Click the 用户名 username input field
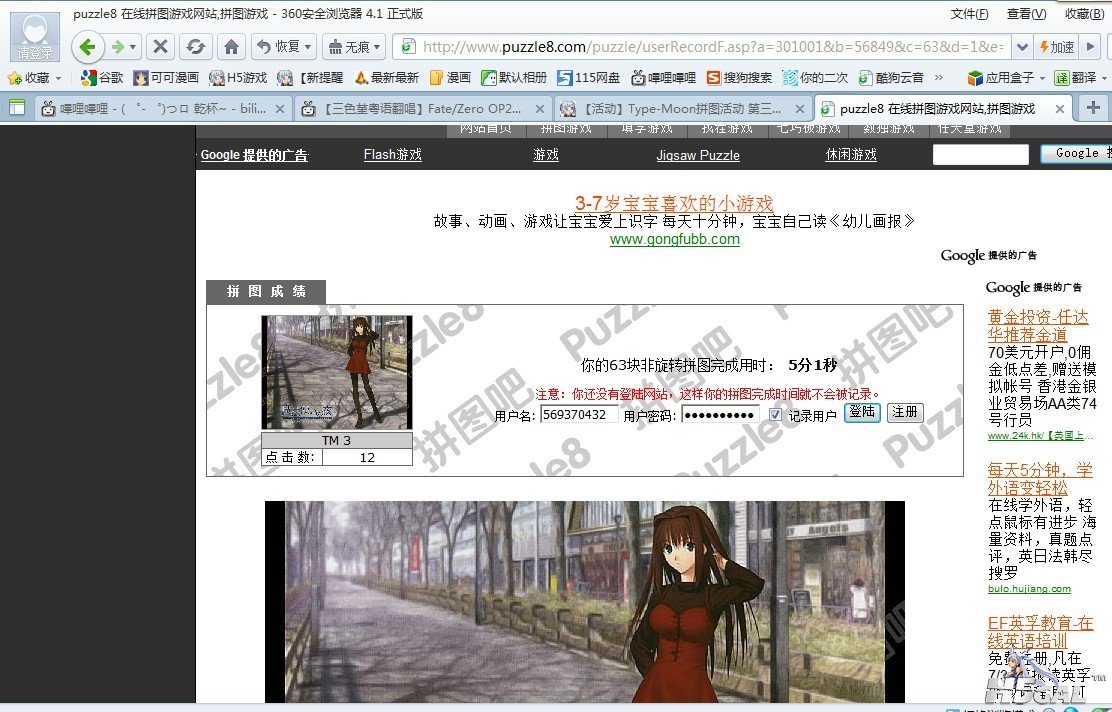 (579, 415)
